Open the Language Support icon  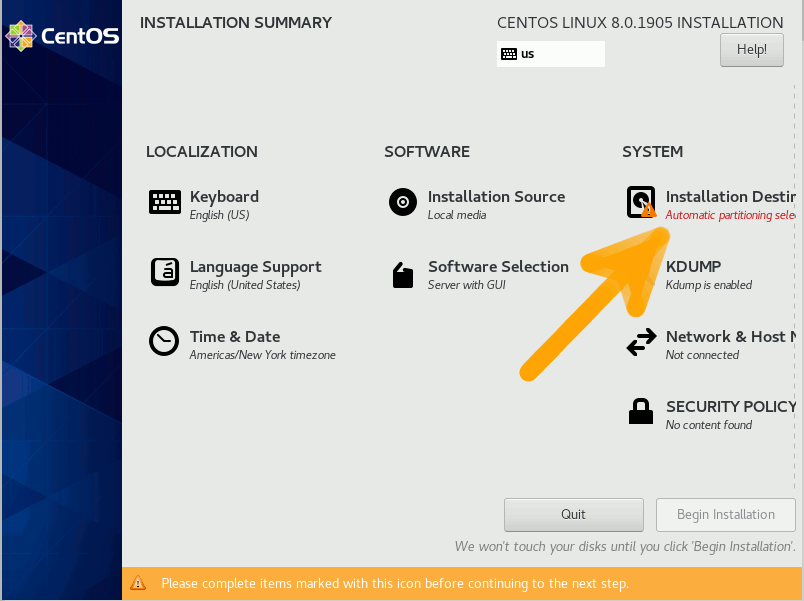tap(165, 272)
